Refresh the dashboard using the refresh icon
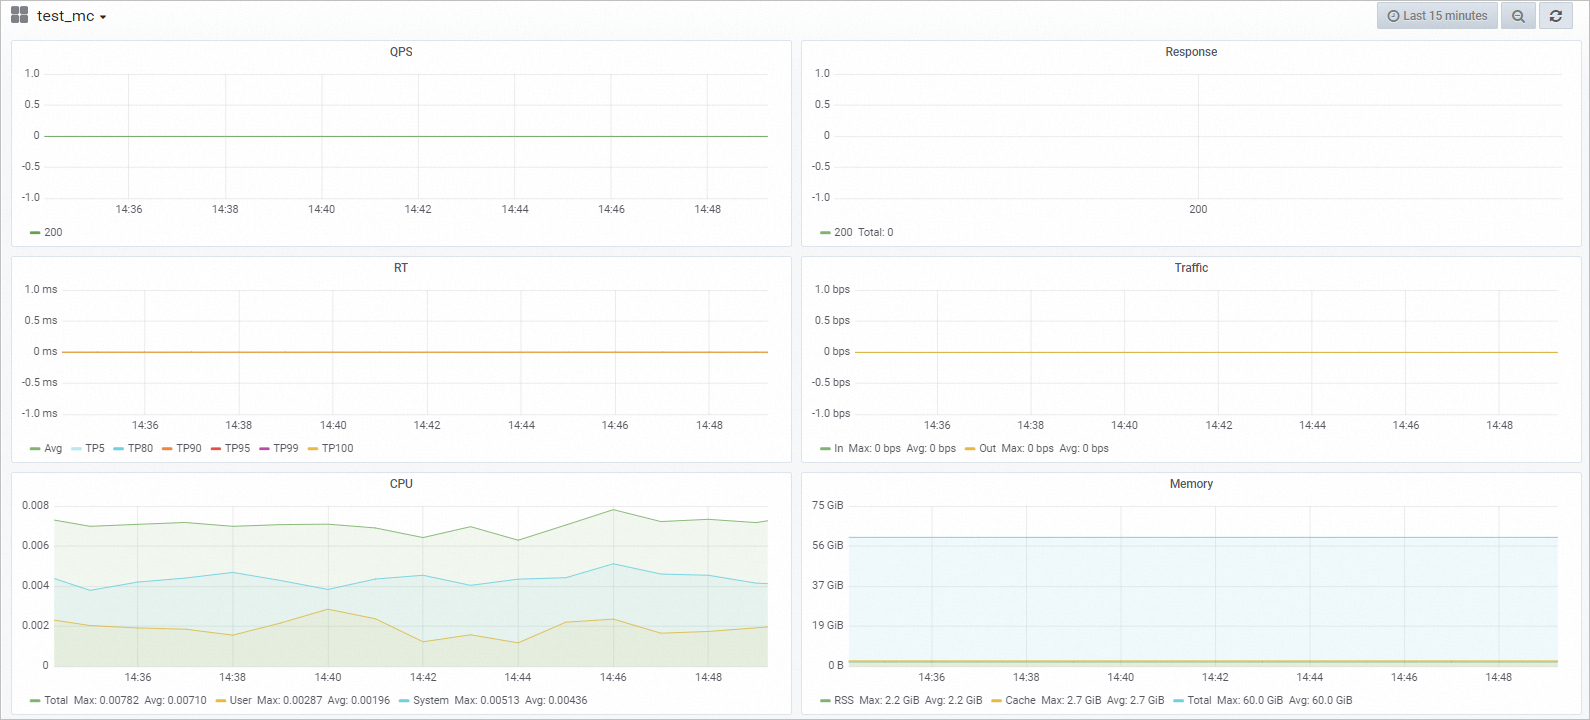1590x720 pixels. [x=1556, y=16]
